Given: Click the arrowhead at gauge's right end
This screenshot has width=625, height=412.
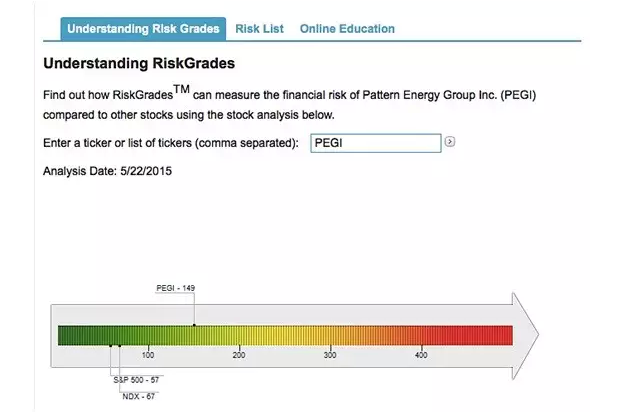Looking at the screenshot, I should (x=527, y=335).
